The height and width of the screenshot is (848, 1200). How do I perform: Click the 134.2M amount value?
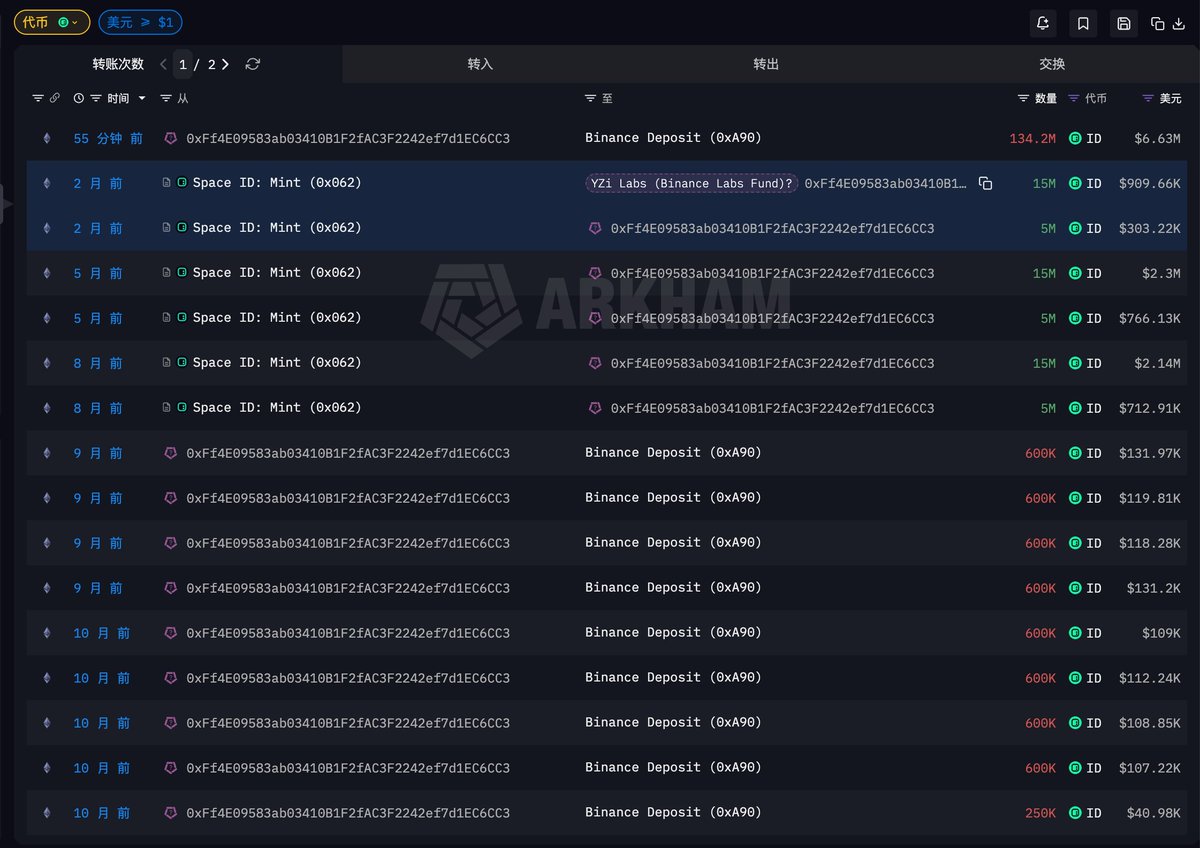(x=1032, y=138)
